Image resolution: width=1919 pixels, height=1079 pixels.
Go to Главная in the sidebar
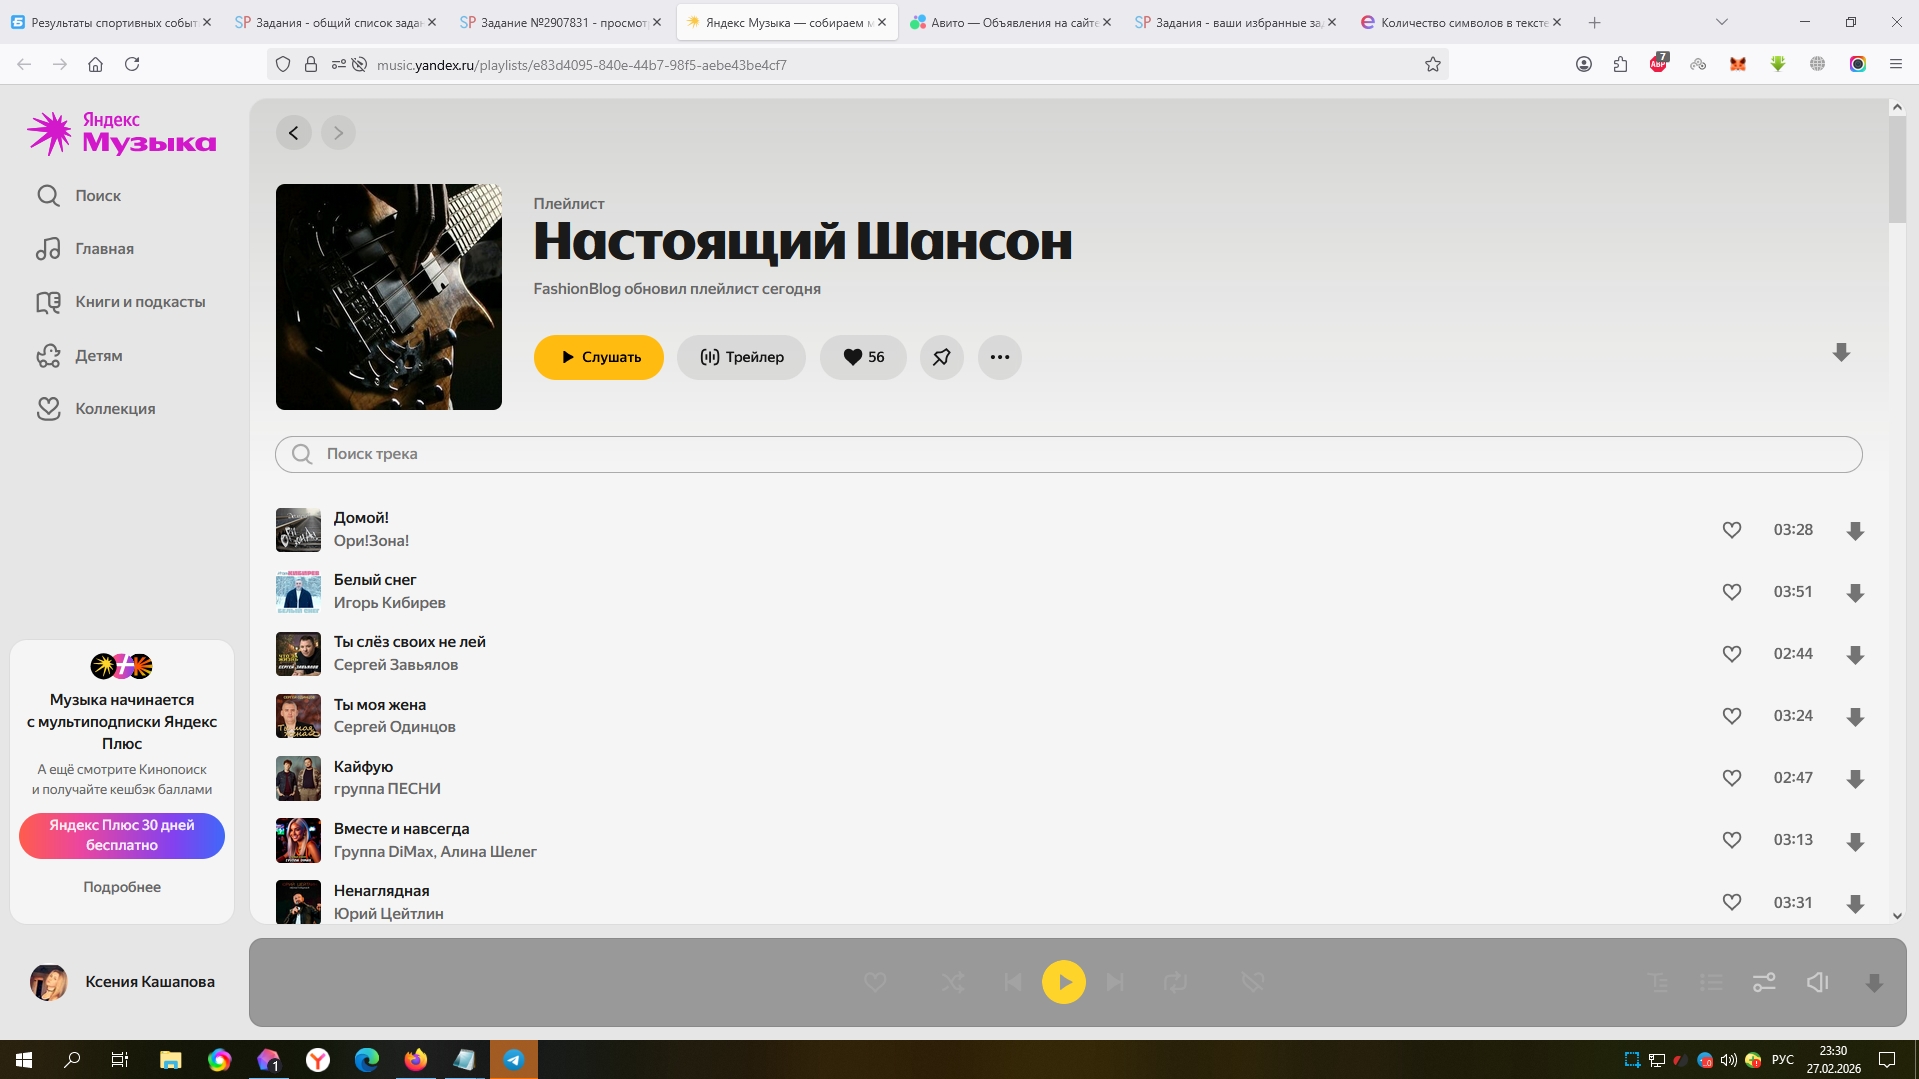pyautogui.click(x=85, y=249)
